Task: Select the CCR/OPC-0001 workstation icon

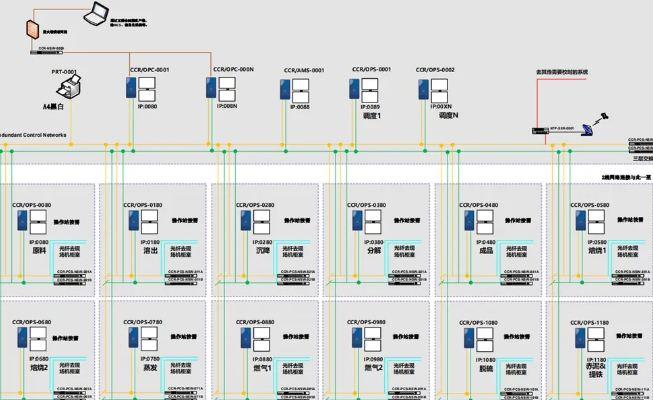Action: point(141,89)
